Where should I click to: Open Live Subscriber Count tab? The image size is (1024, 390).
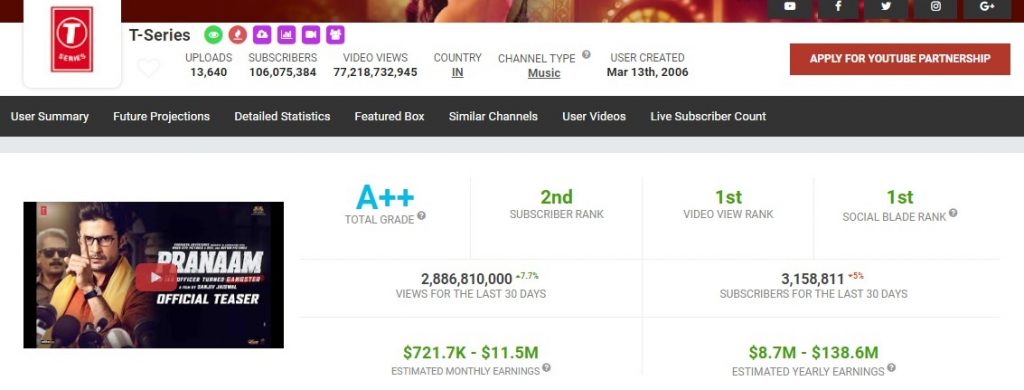pyautogui.click(x=708, y=116)
